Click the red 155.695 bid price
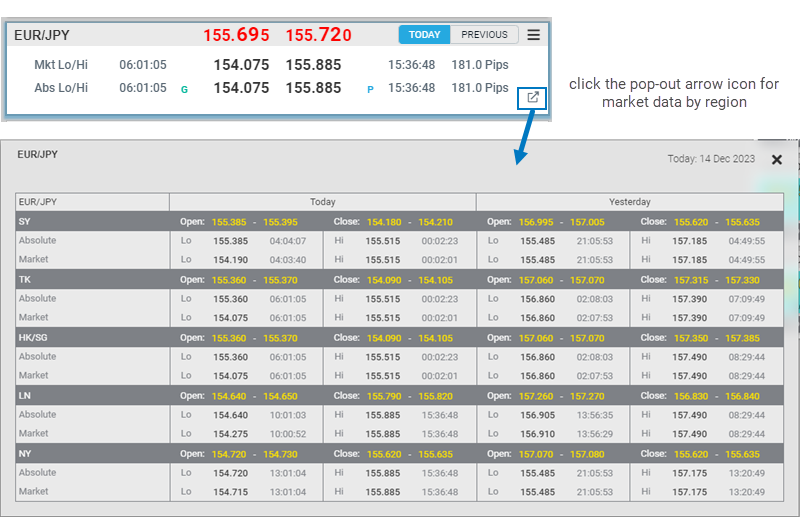Image resolution: width=800 pixels, height=517 pixels. pyautogui.click(x=237, y=35)
